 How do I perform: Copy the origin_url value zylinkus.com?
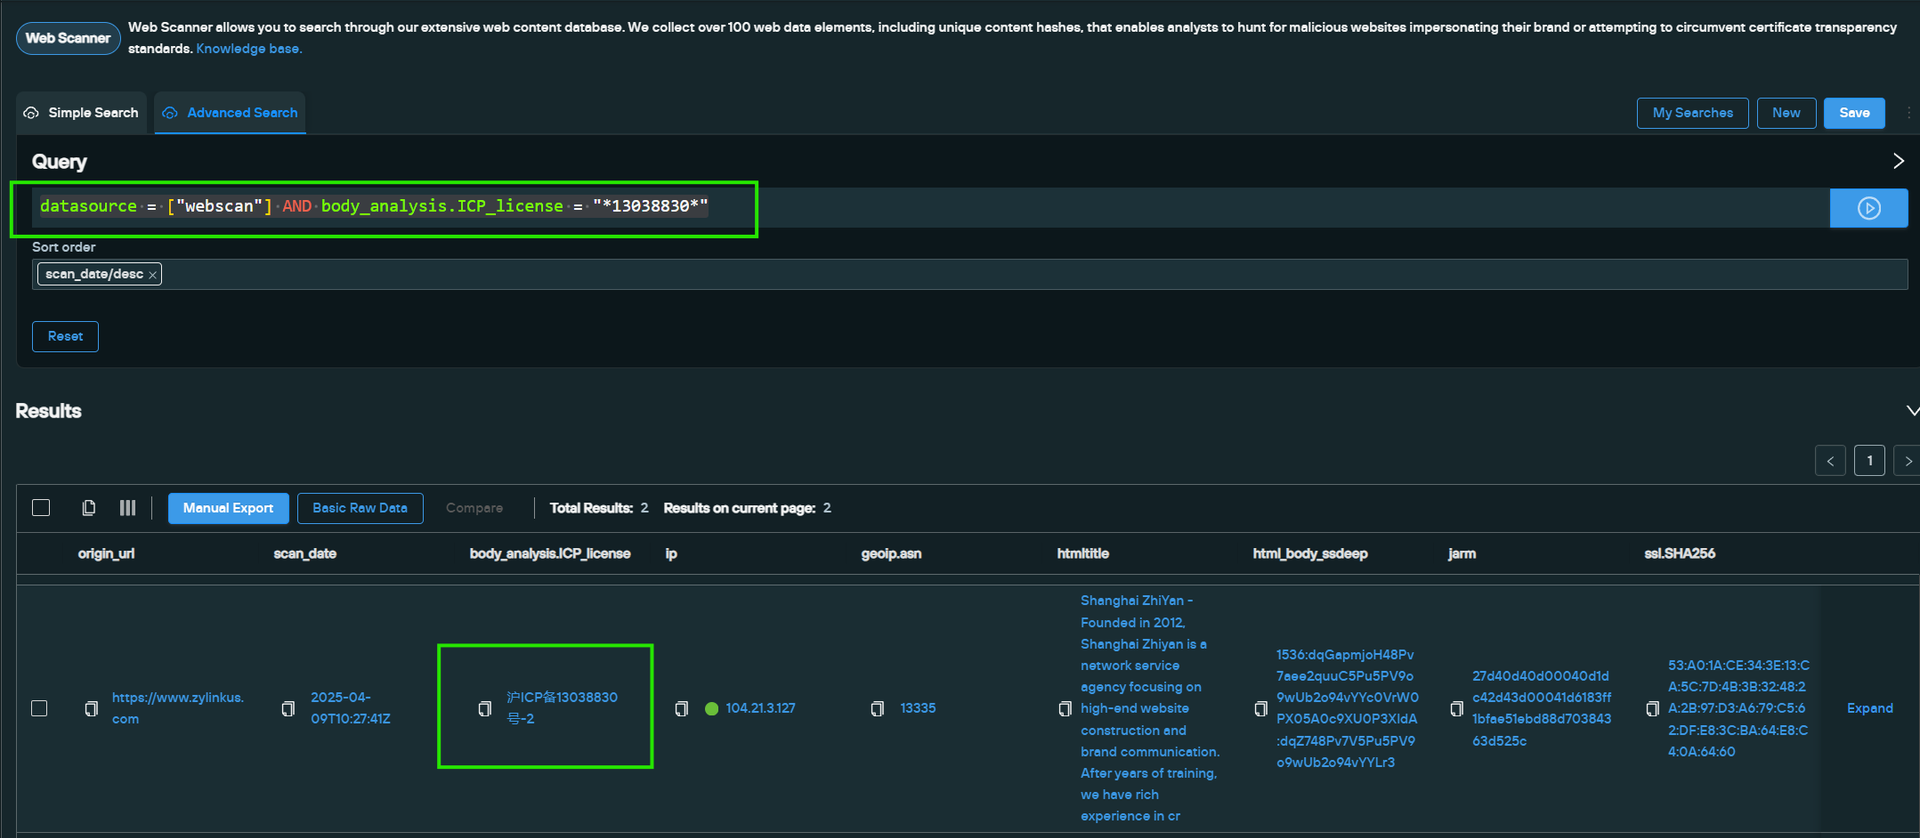[x=91, y=708]
